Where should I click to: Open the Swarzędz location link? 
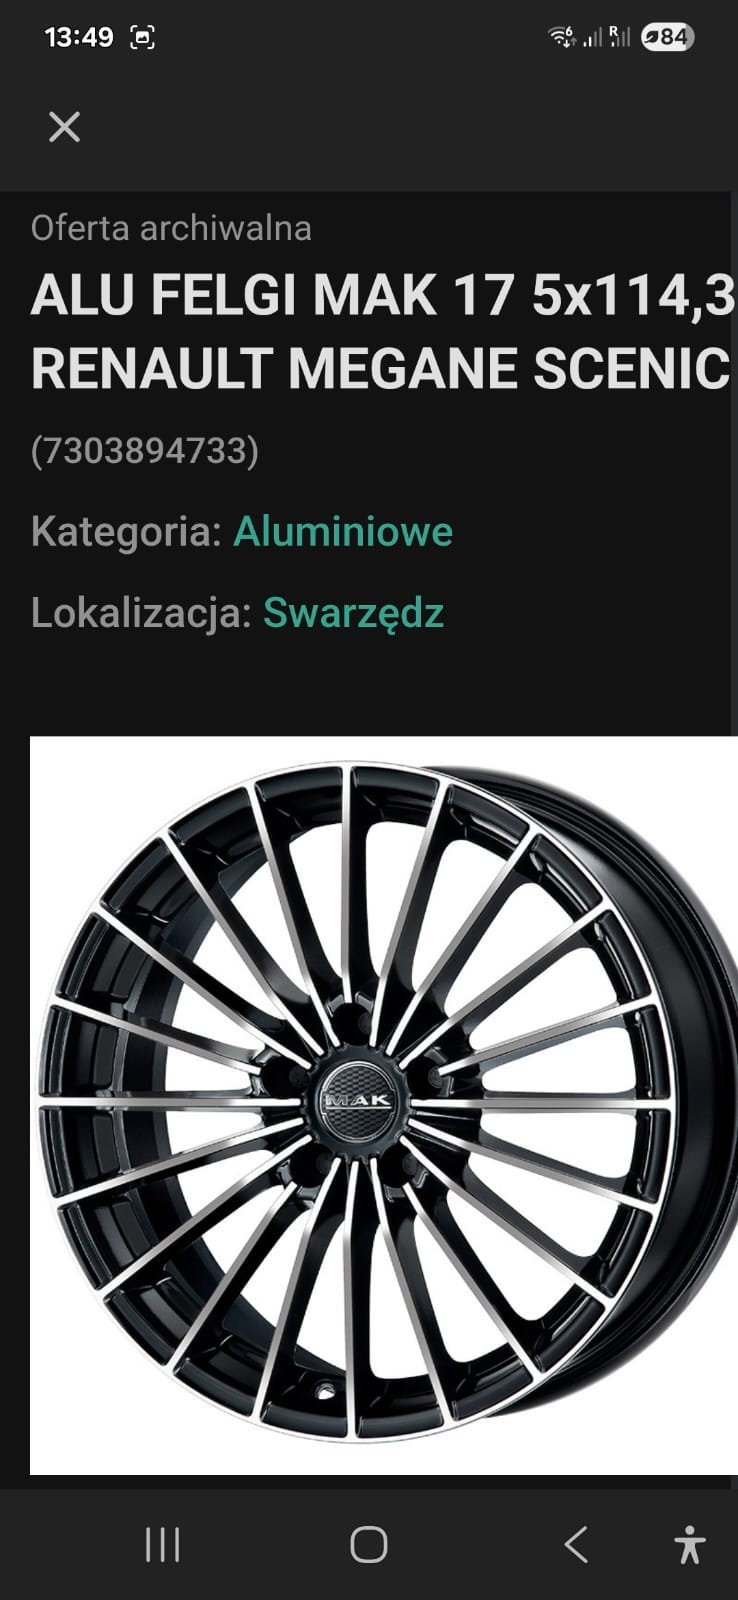click(x=353, y=613)
